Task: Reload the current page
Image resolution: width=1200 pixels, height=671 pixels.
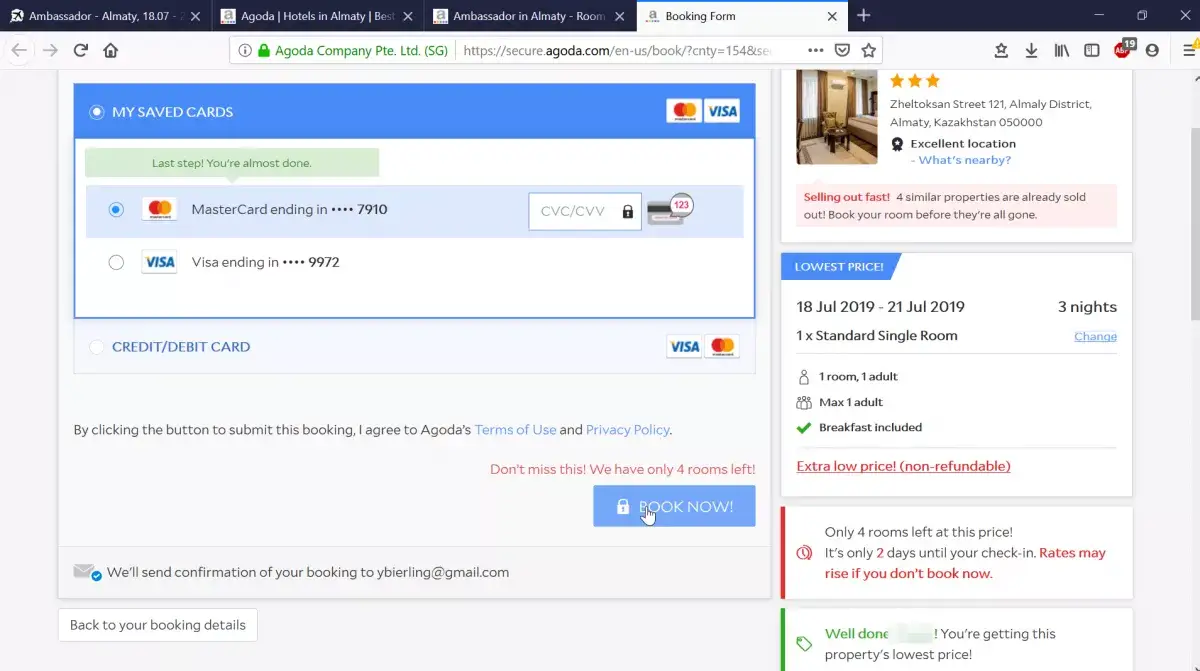Action: click(81, 50)
